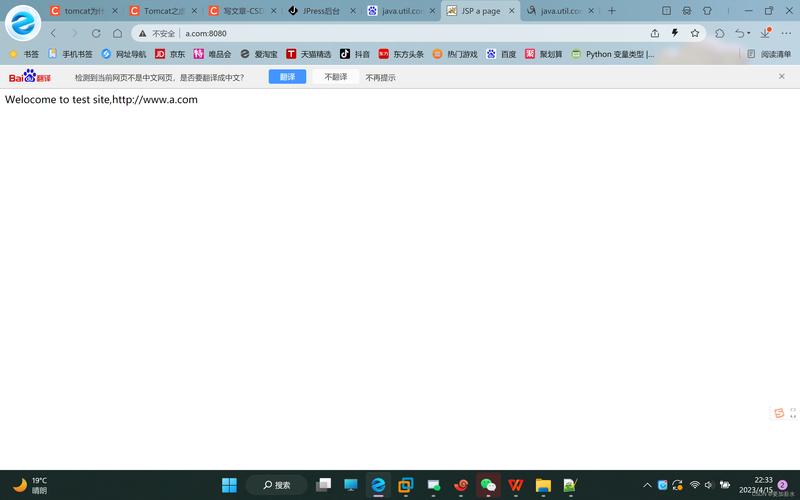This screenshot has width=800, height=500.
Task: Click the 不再提示 link
Action: tap(380, 77)
